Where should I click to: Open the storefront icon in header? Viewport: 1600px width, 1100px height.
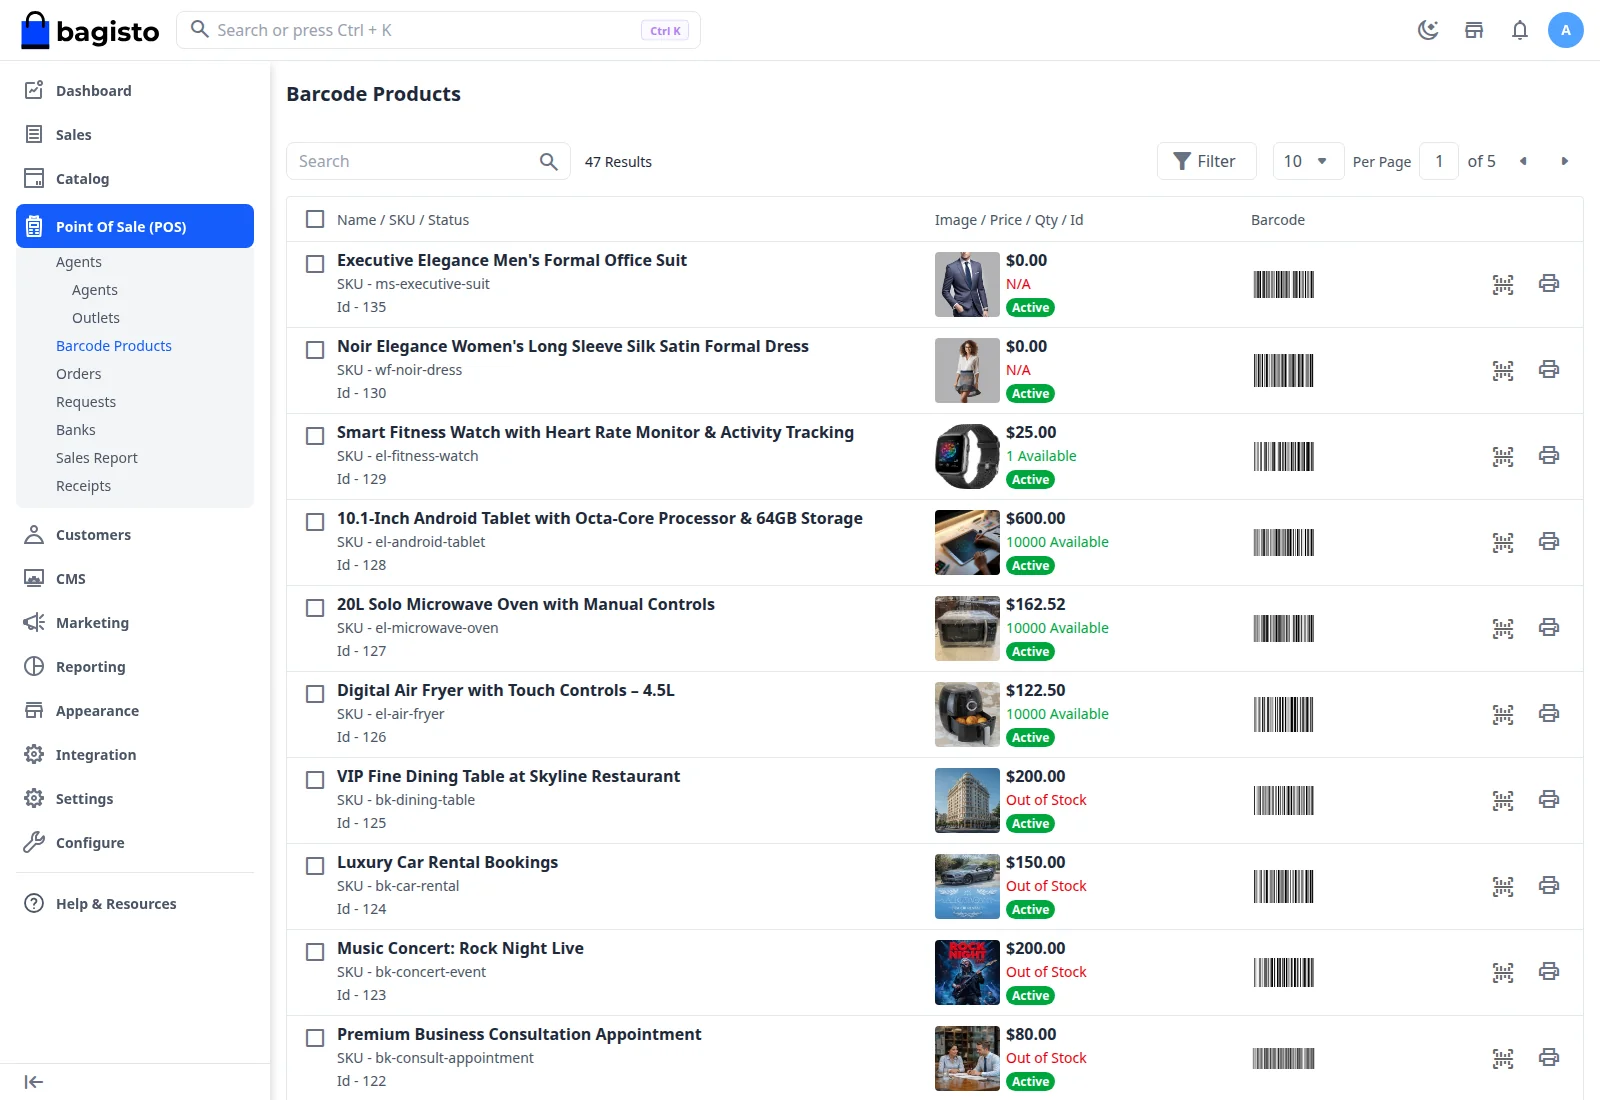click(x=1474, y=30)
